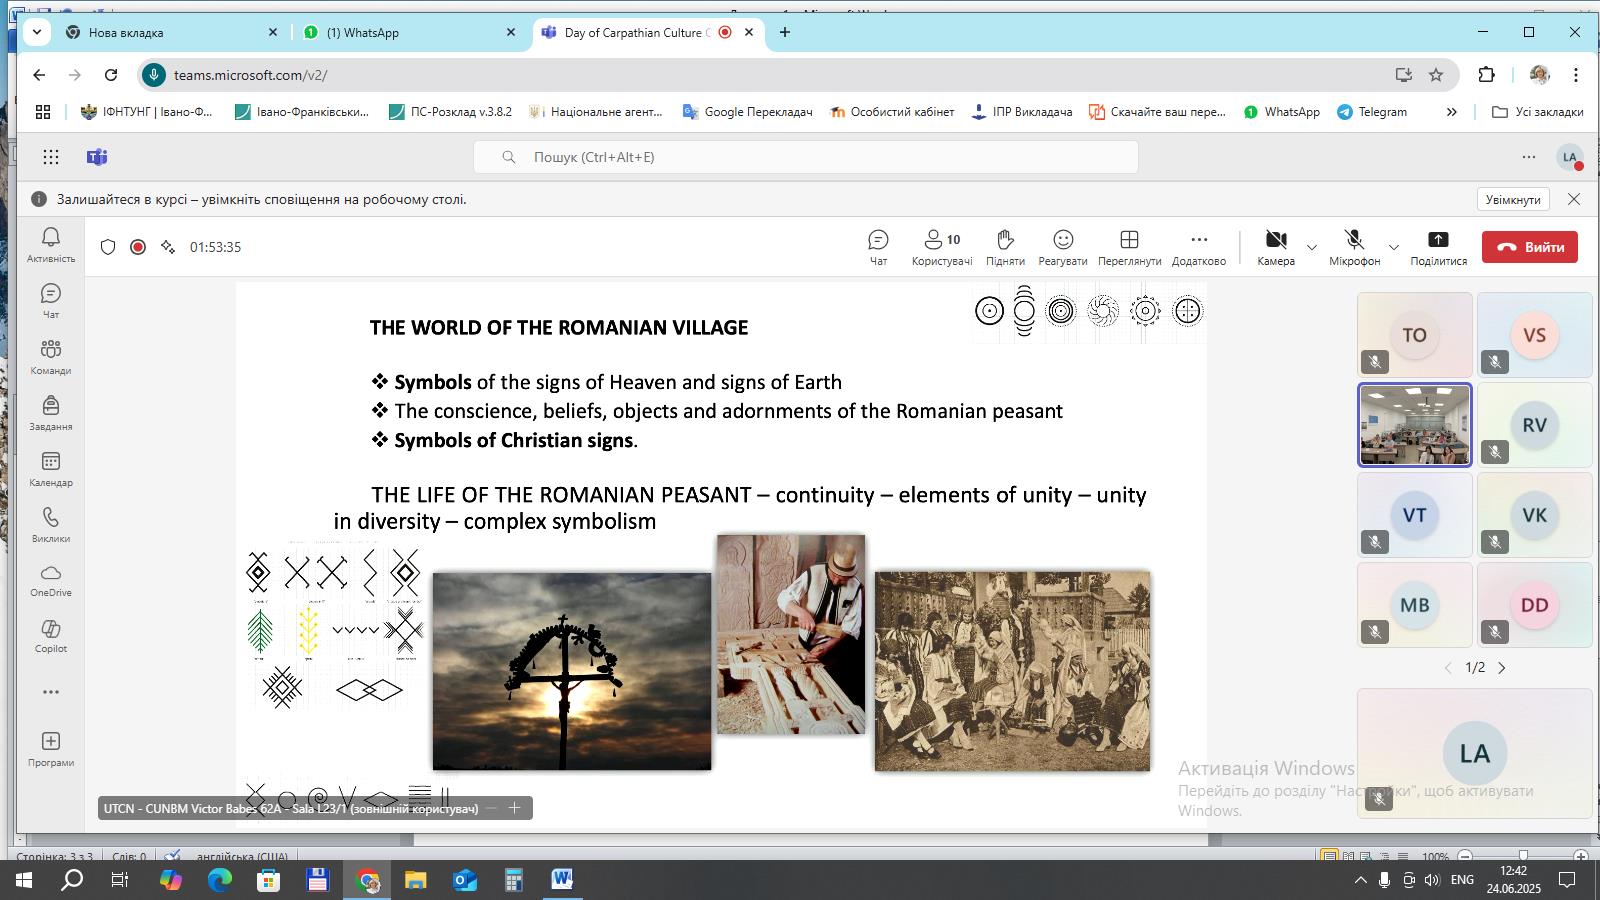Go back in browser history
This screenshot has width=1600, height=900.
[x=39, y=75]
